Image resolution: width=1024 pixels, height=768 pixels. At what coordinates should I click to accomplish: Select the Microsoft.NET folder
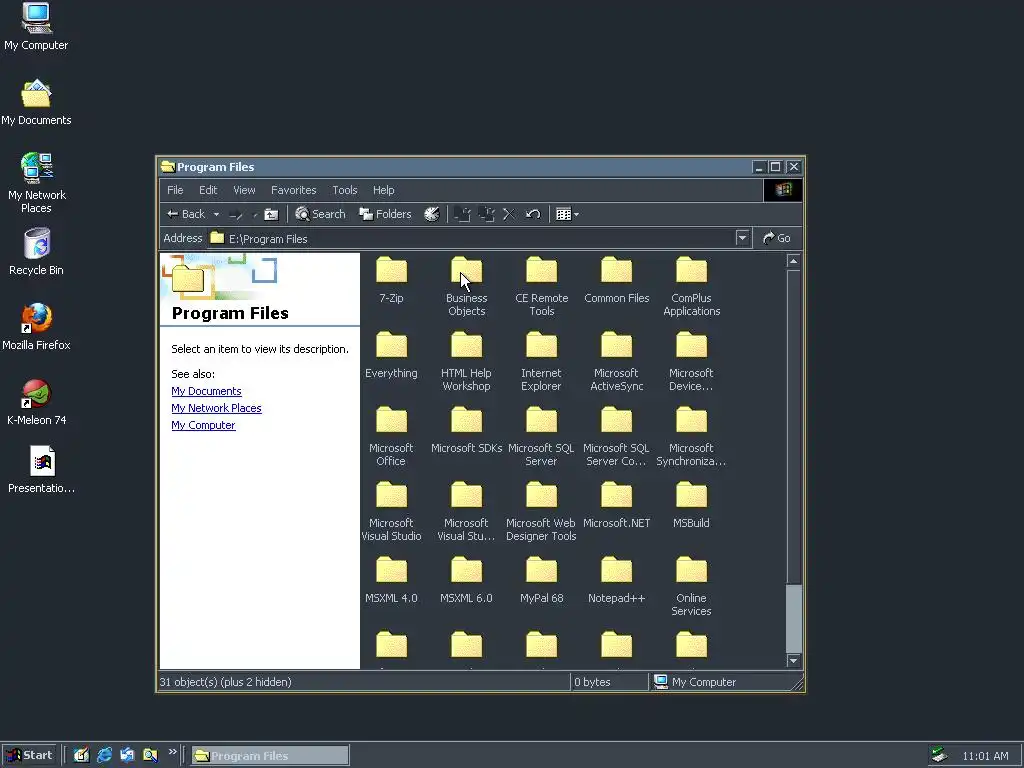[616, 505]
